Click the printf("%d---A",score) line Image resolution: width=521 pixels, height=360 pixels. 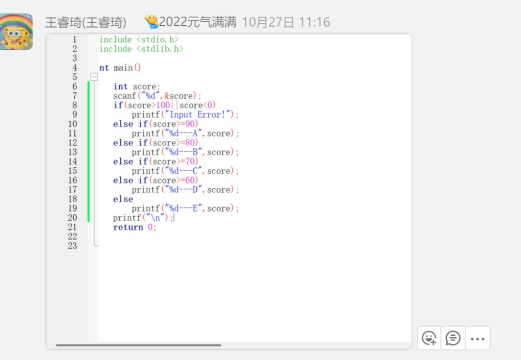click(x=185, y=133)
